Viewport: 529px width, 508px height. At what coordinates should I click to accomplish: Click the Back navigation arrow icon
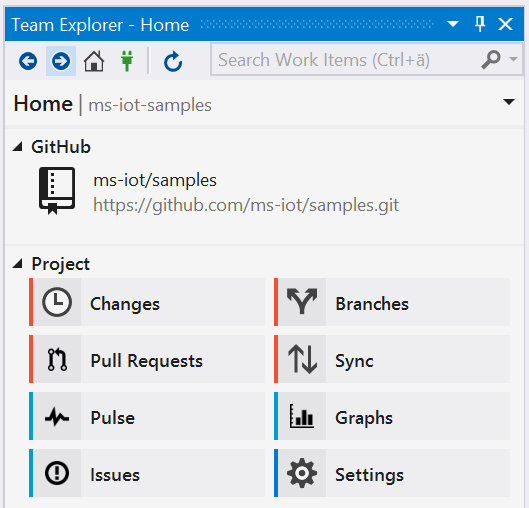[x=28, y=61]
